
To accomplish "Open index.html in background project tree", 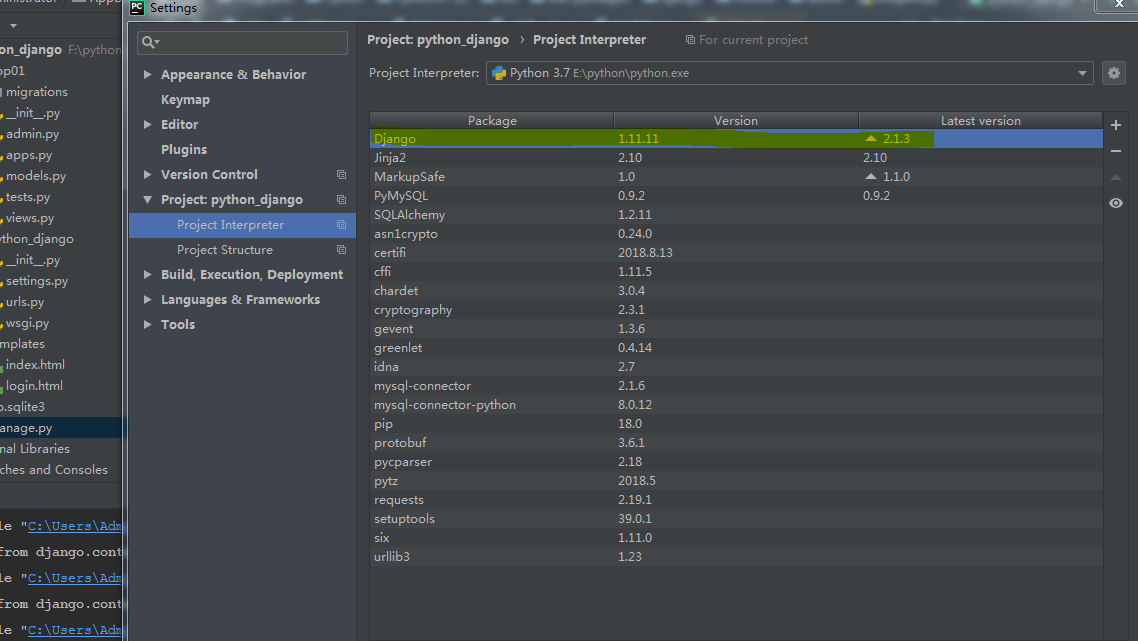I will click(x=35, y=364).
